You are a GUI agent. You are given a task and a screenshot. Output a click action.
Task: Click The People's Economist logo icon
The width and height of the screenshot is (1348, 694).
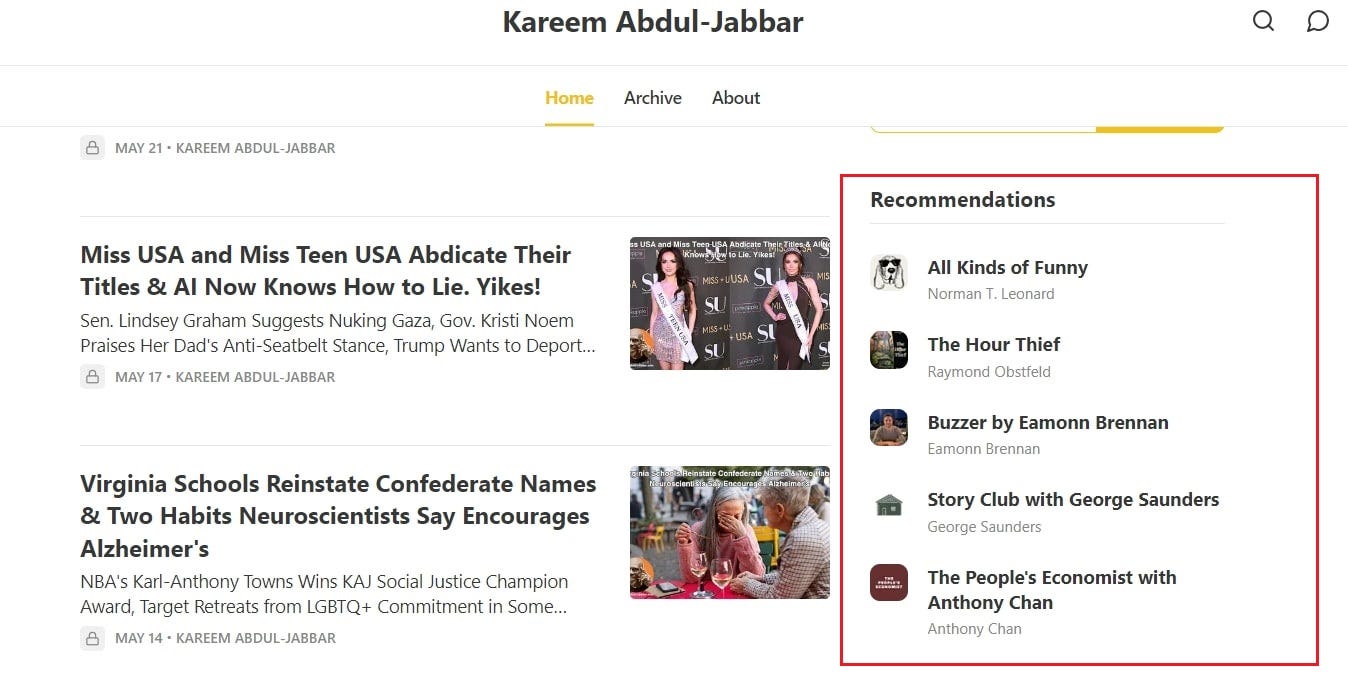click(889, 582)
